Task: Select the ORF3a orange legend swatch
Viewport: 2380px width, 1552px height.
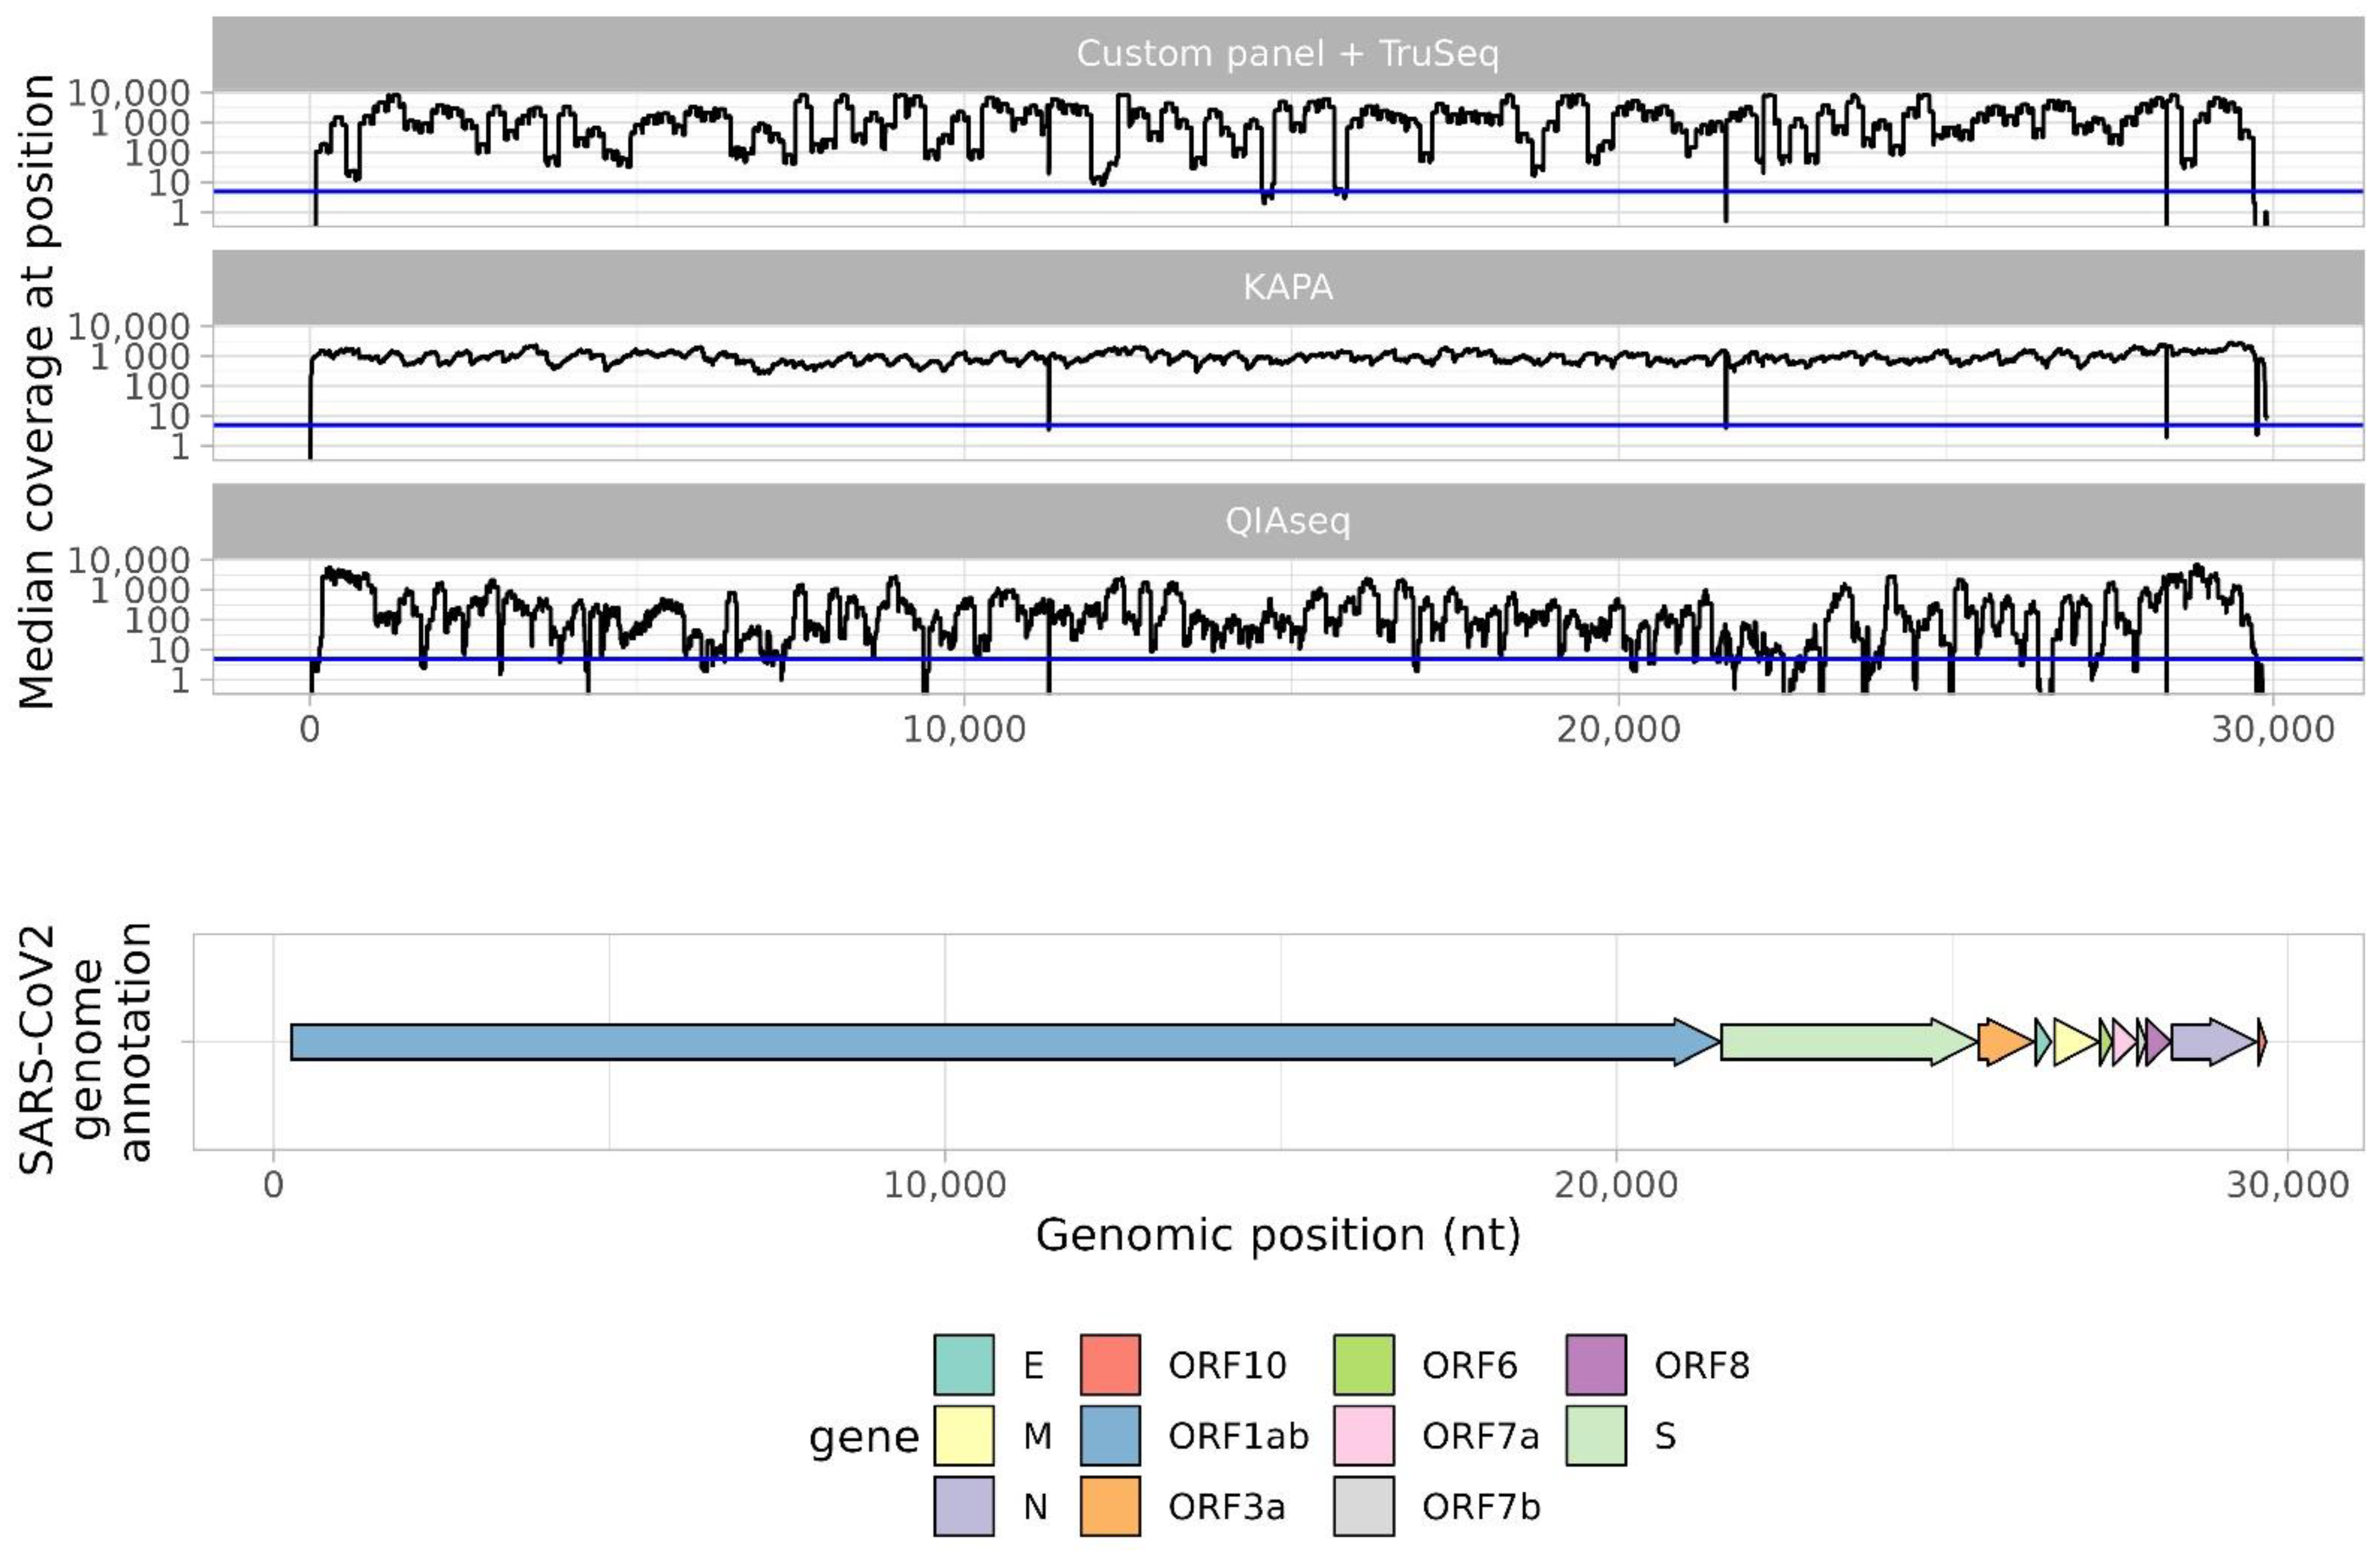Action: tap(1110, 1506)
